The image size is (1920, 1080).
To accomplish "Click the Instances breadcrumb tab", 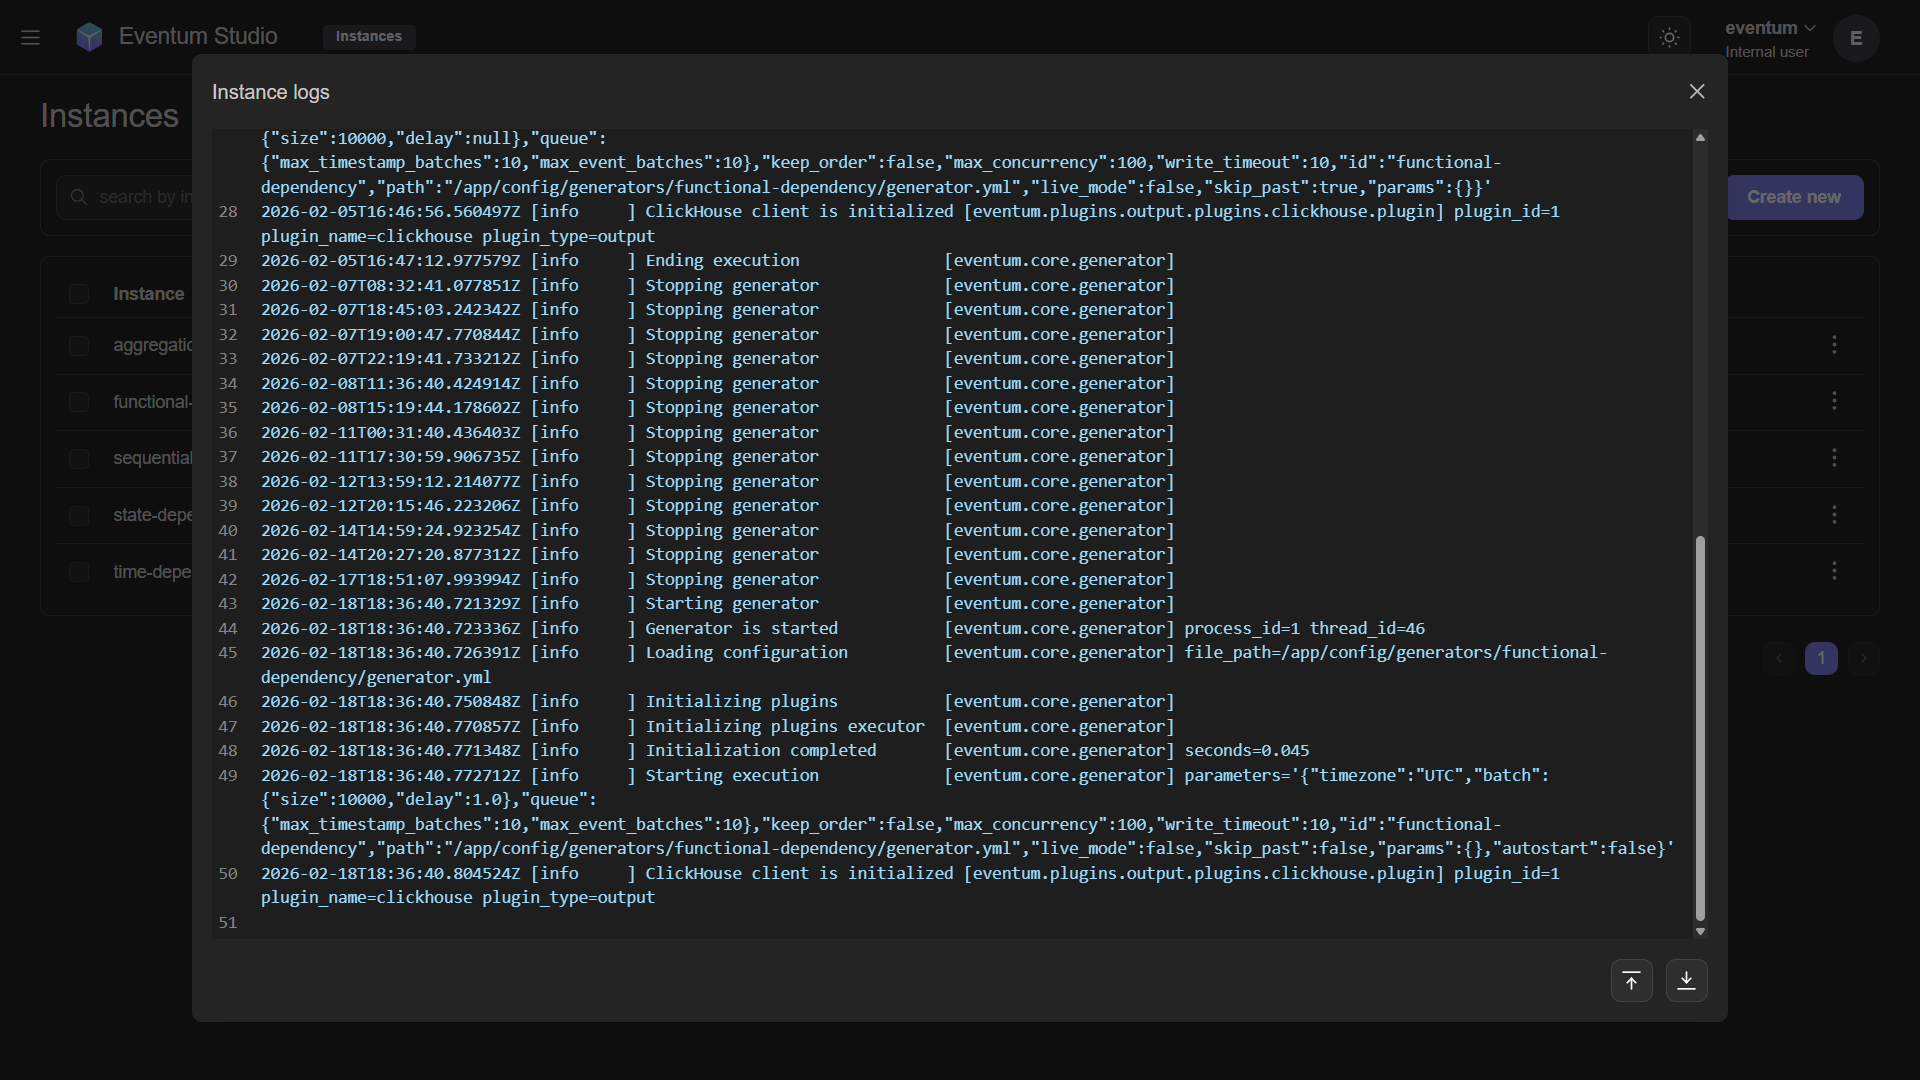I will pyautogui.click(x=369, y=37).
